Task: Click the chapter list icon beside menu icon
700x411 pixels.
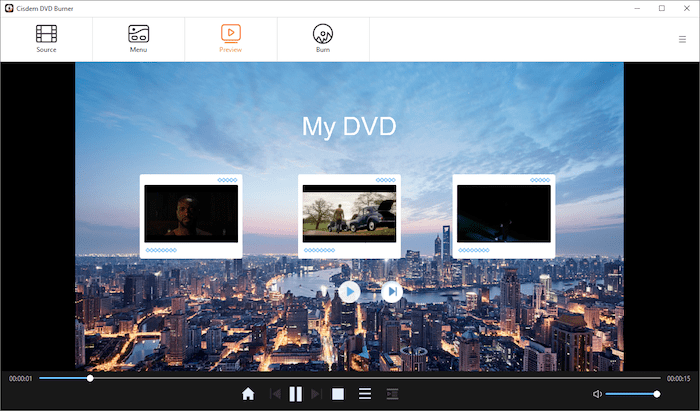Action: 392,394
